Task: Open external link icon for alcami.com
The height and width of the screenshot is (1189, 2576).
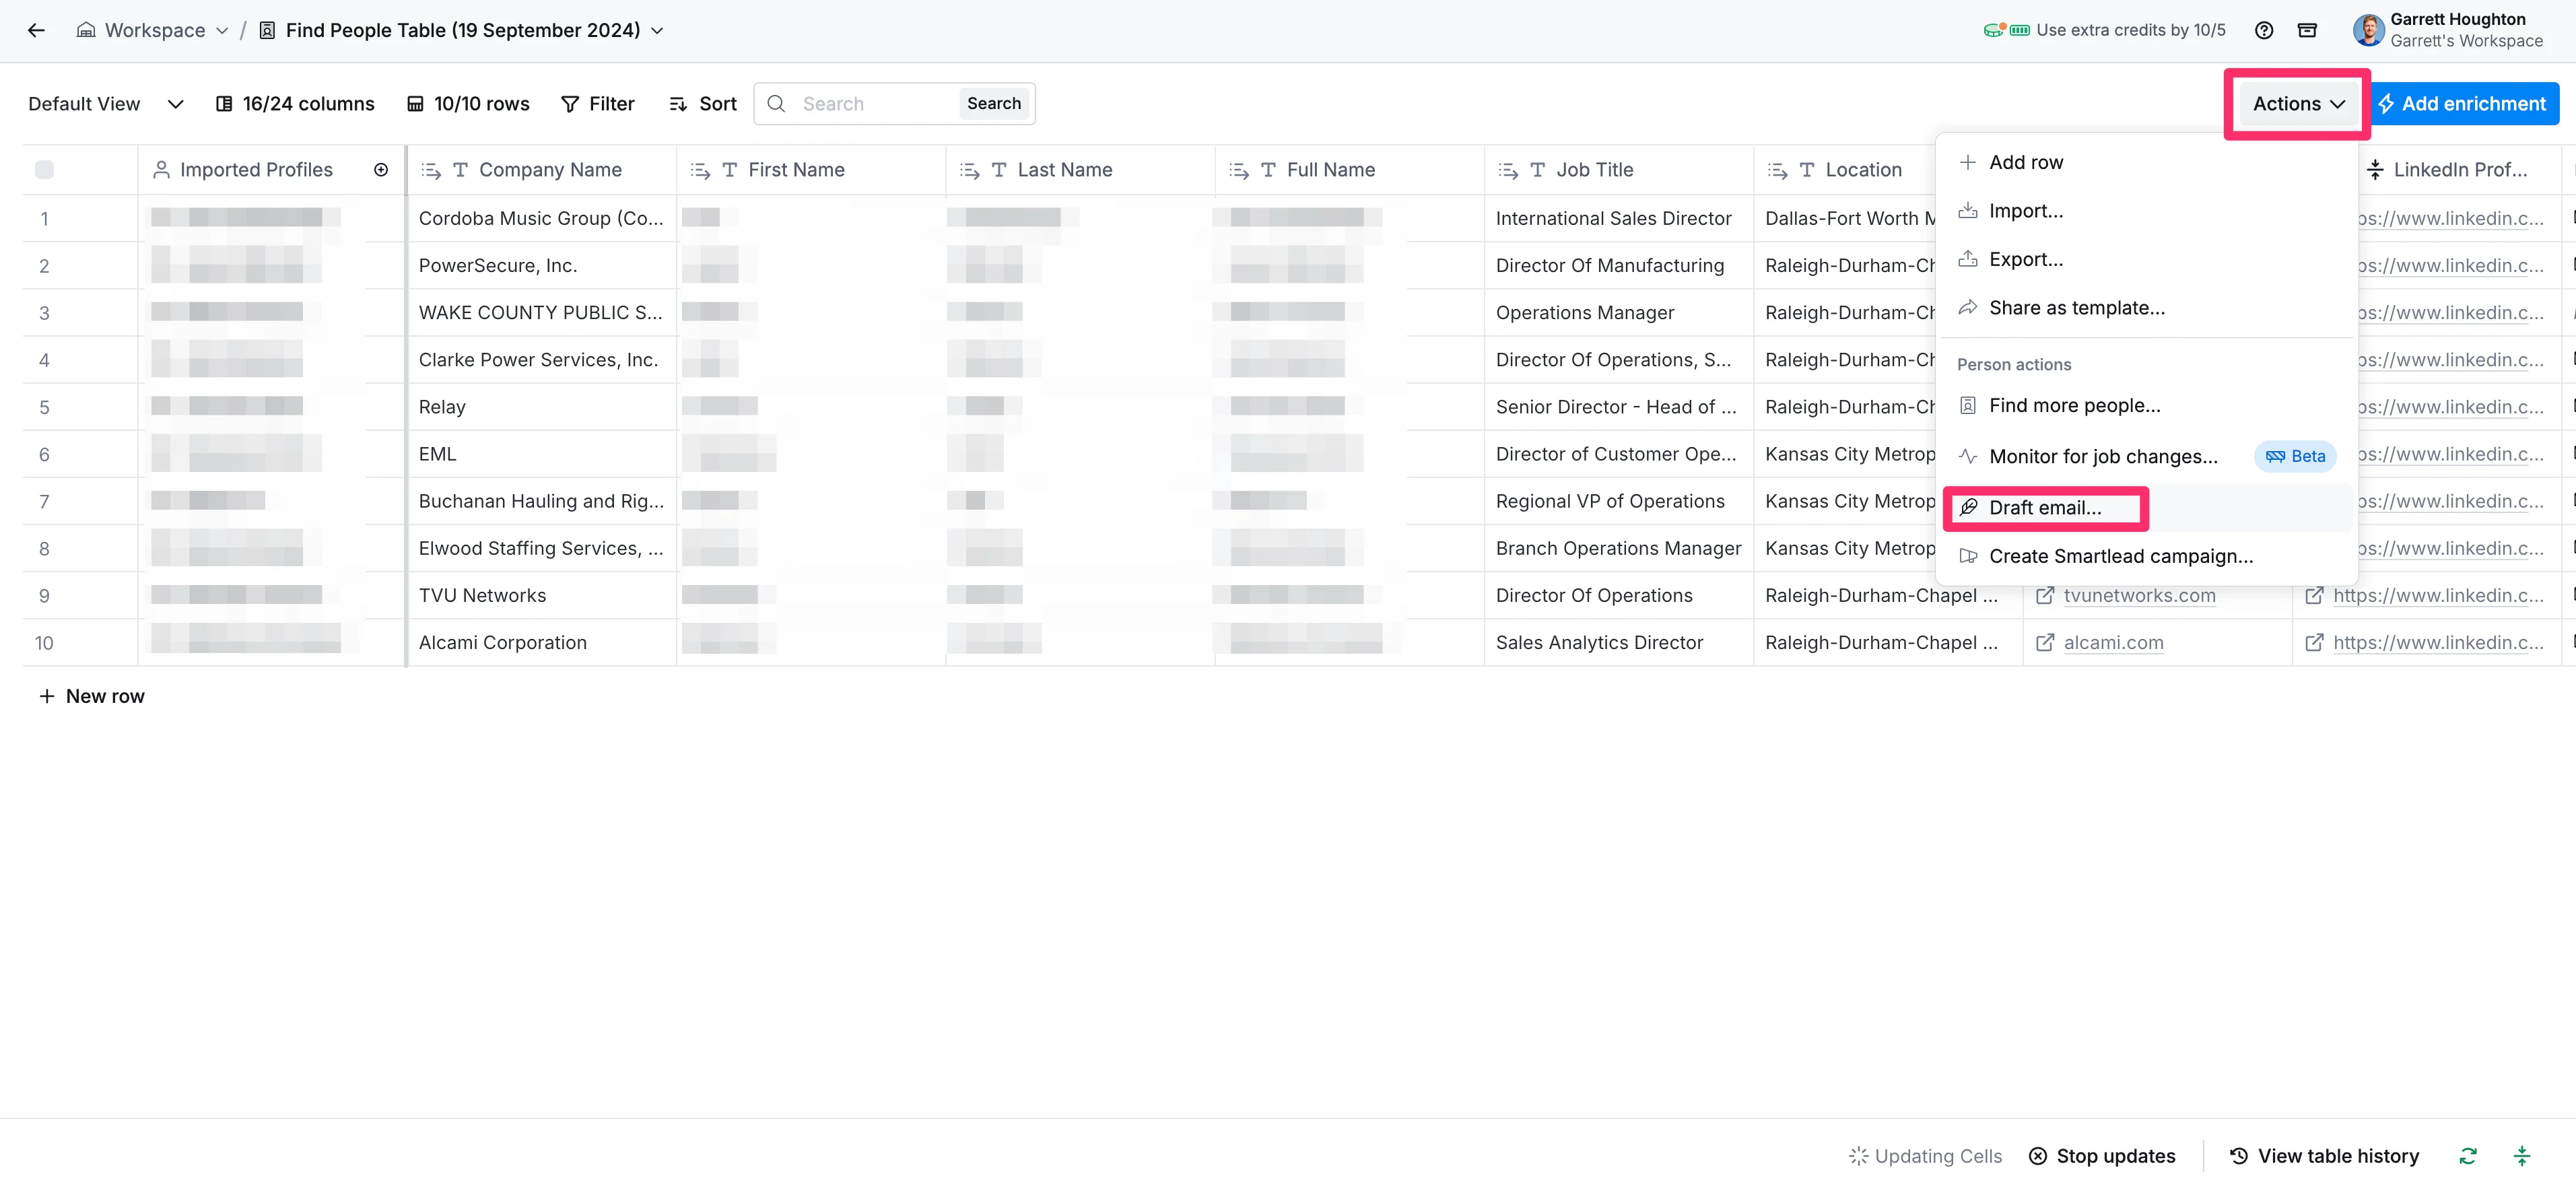Action: click(x=2045, y=643)
